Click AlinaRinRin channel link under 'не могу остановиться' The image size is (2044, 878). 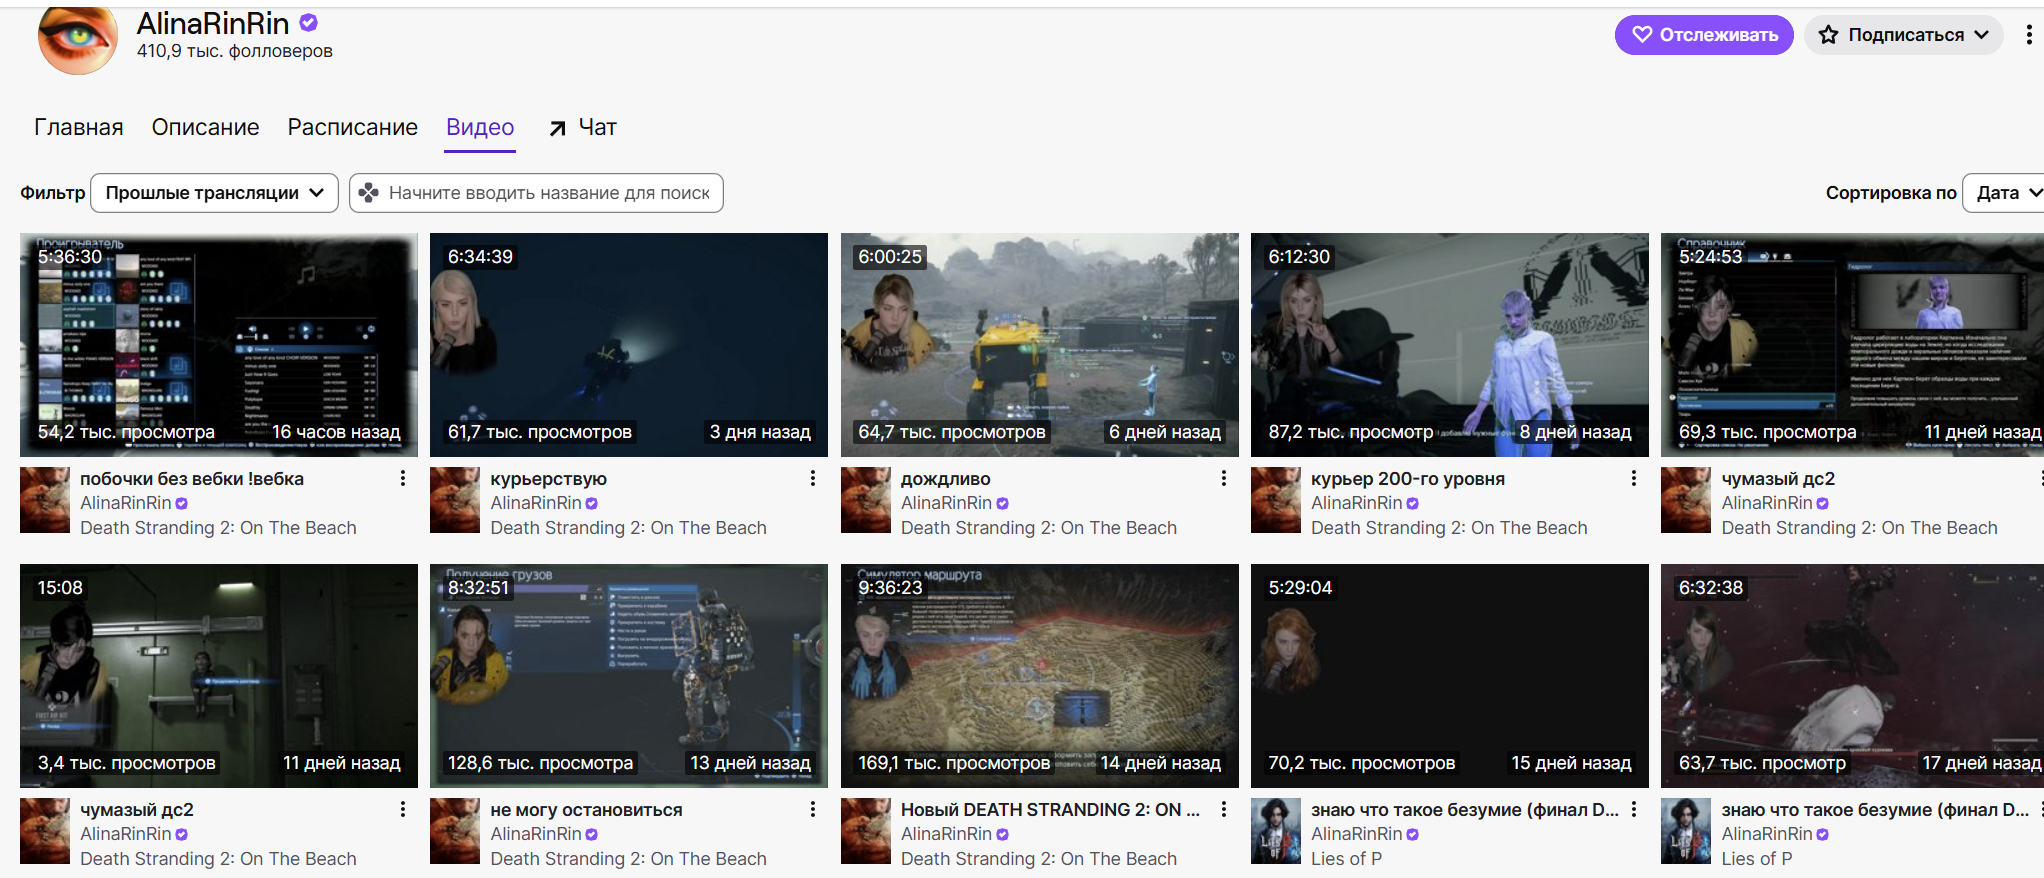[536, 834]
